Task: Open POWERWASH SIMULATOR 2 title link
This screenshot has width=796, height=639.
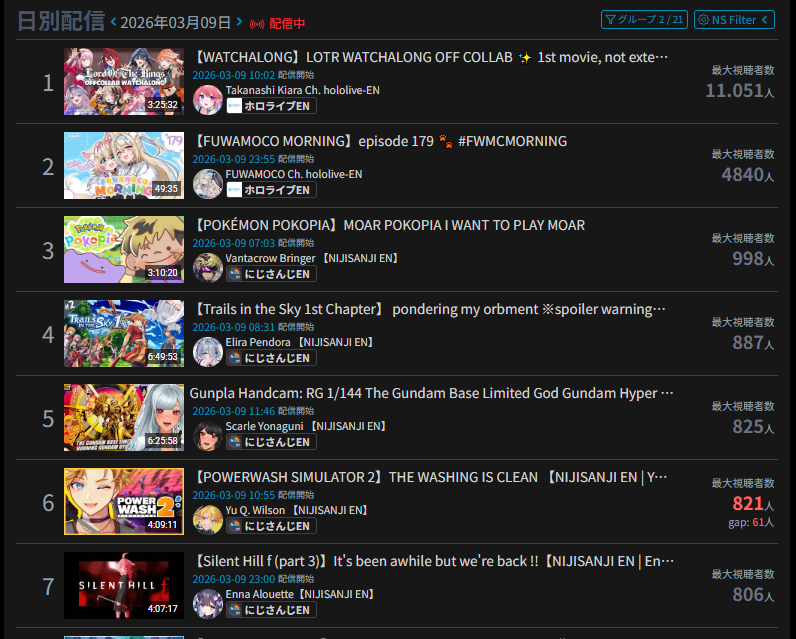Action: pyautogui.click(x=430, y=477)
